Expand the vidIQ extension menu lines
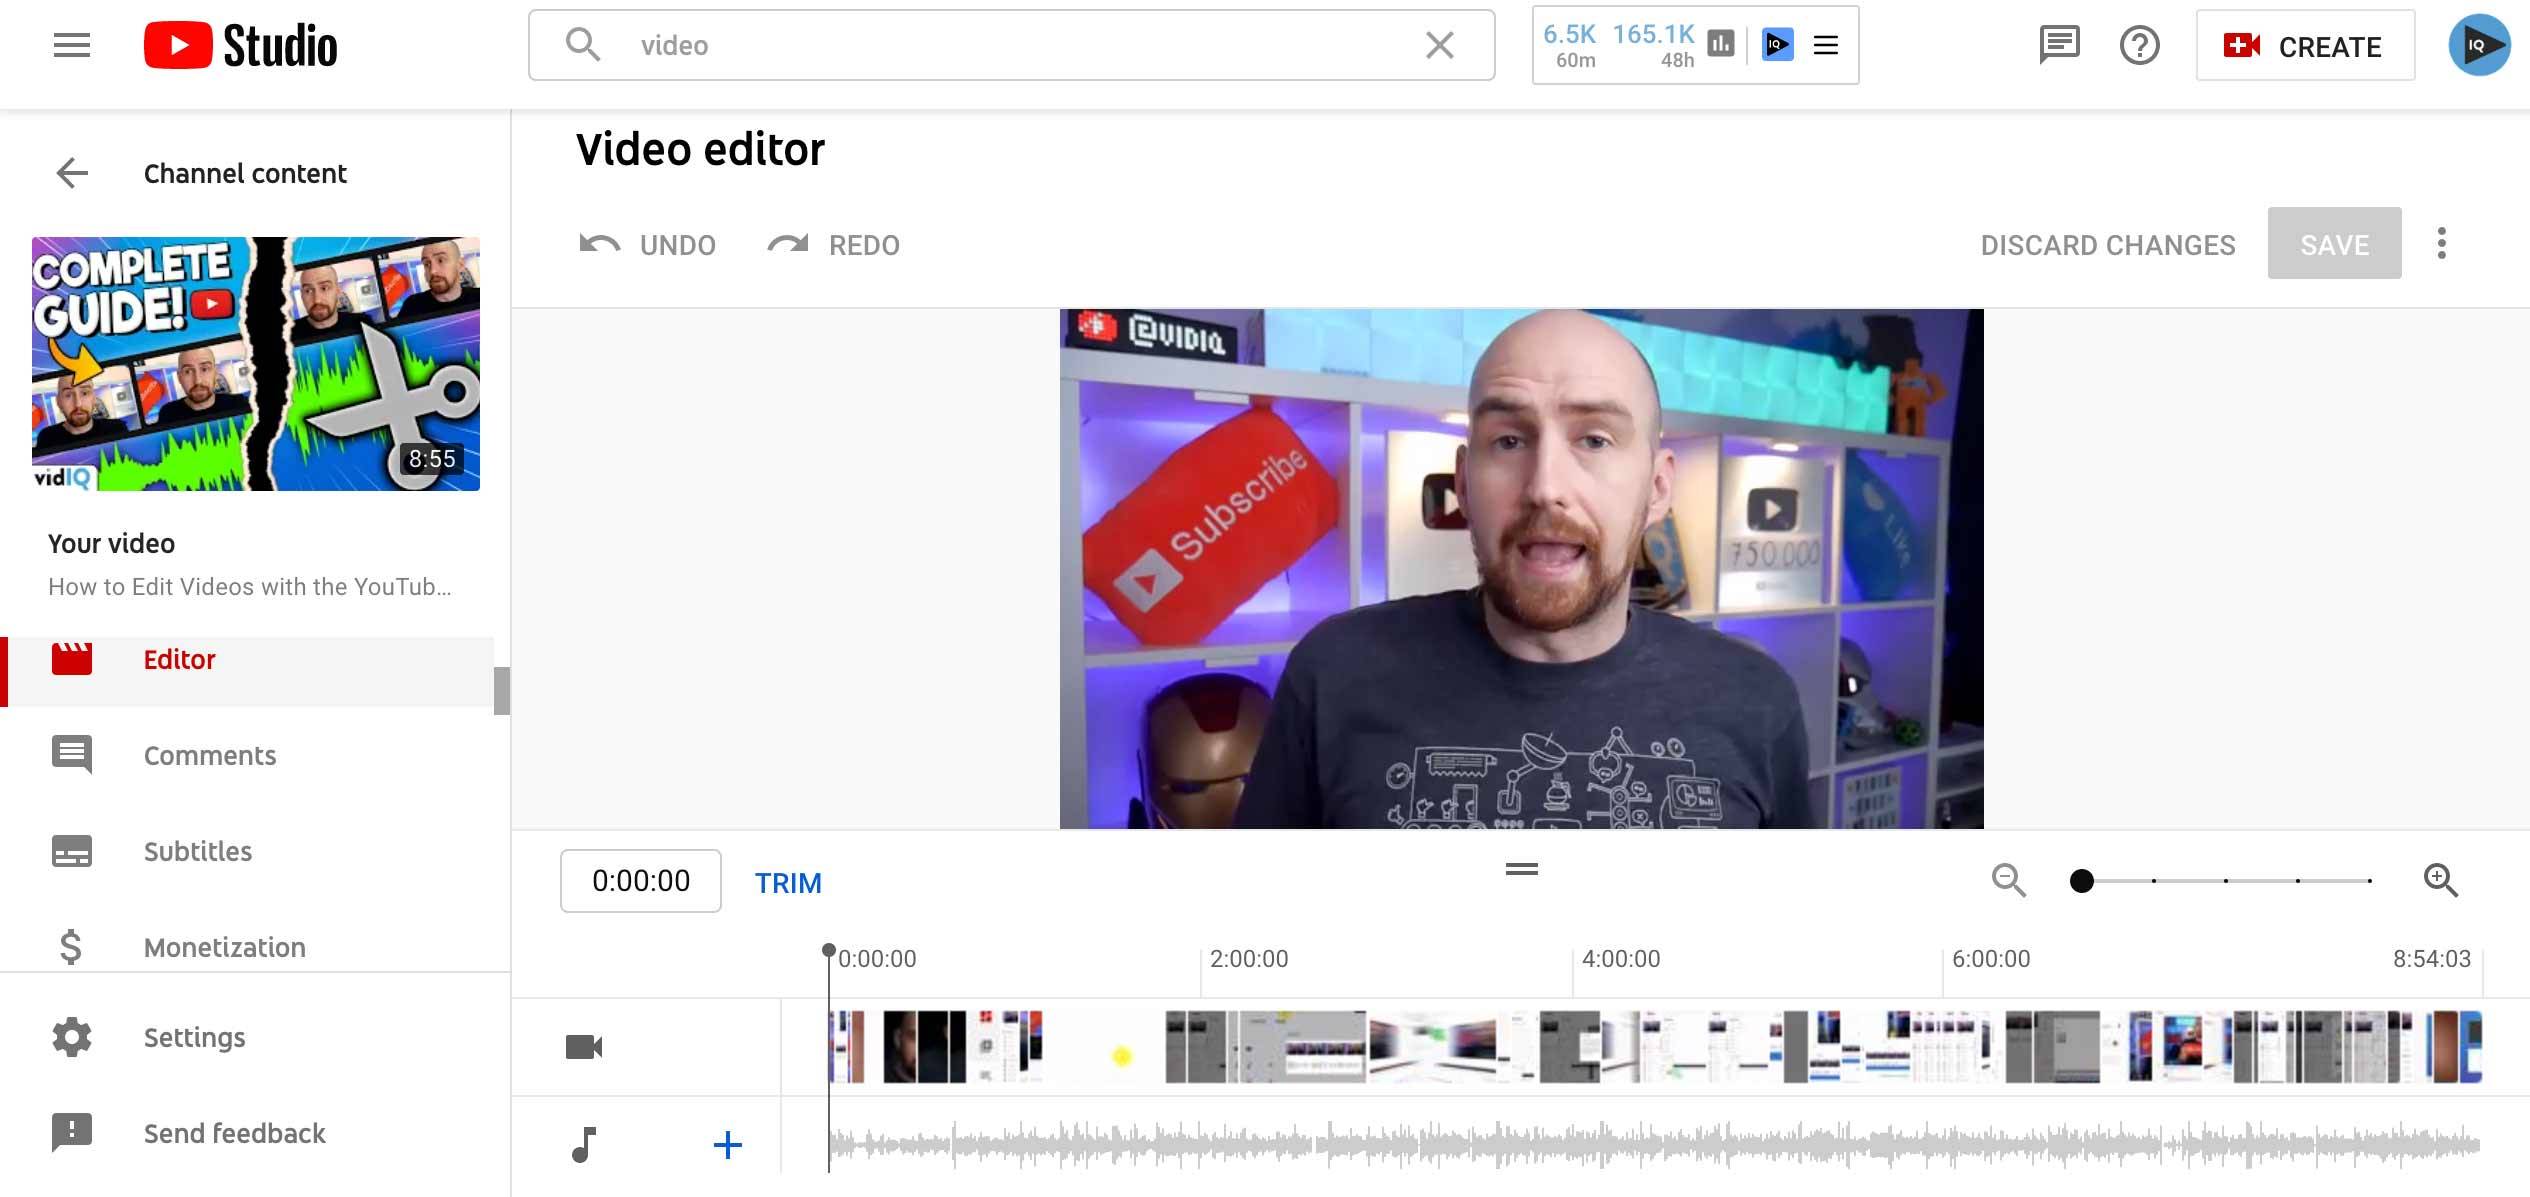The width and height of the screenshot is (2530, 1197). click(x=1826, y=45)
